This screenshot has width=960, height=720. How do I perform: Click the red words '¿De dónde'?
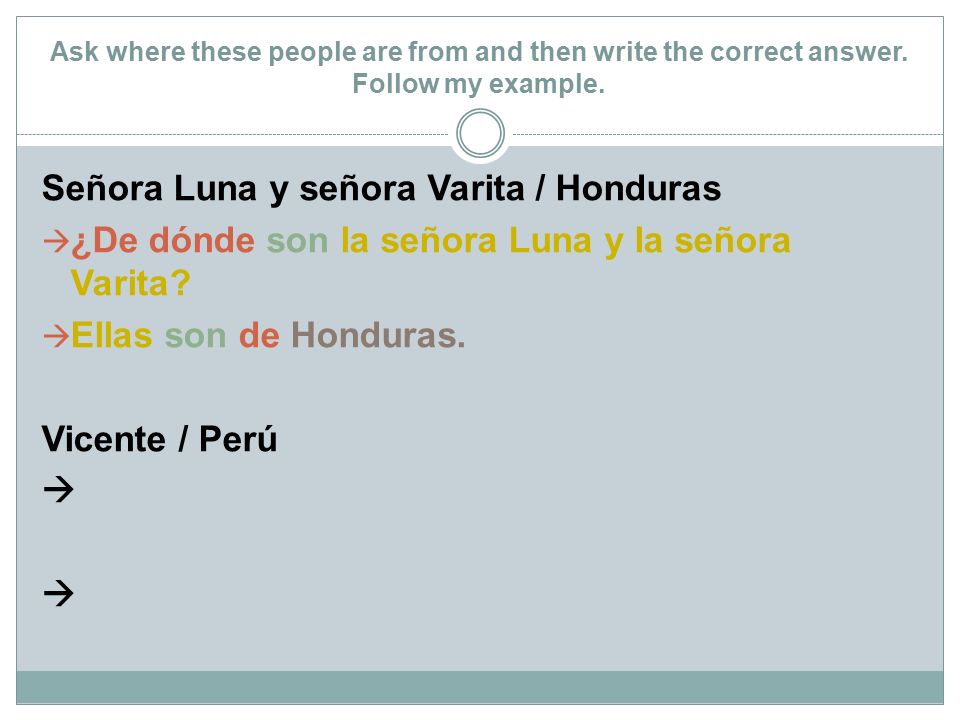[x=163, y=241]
